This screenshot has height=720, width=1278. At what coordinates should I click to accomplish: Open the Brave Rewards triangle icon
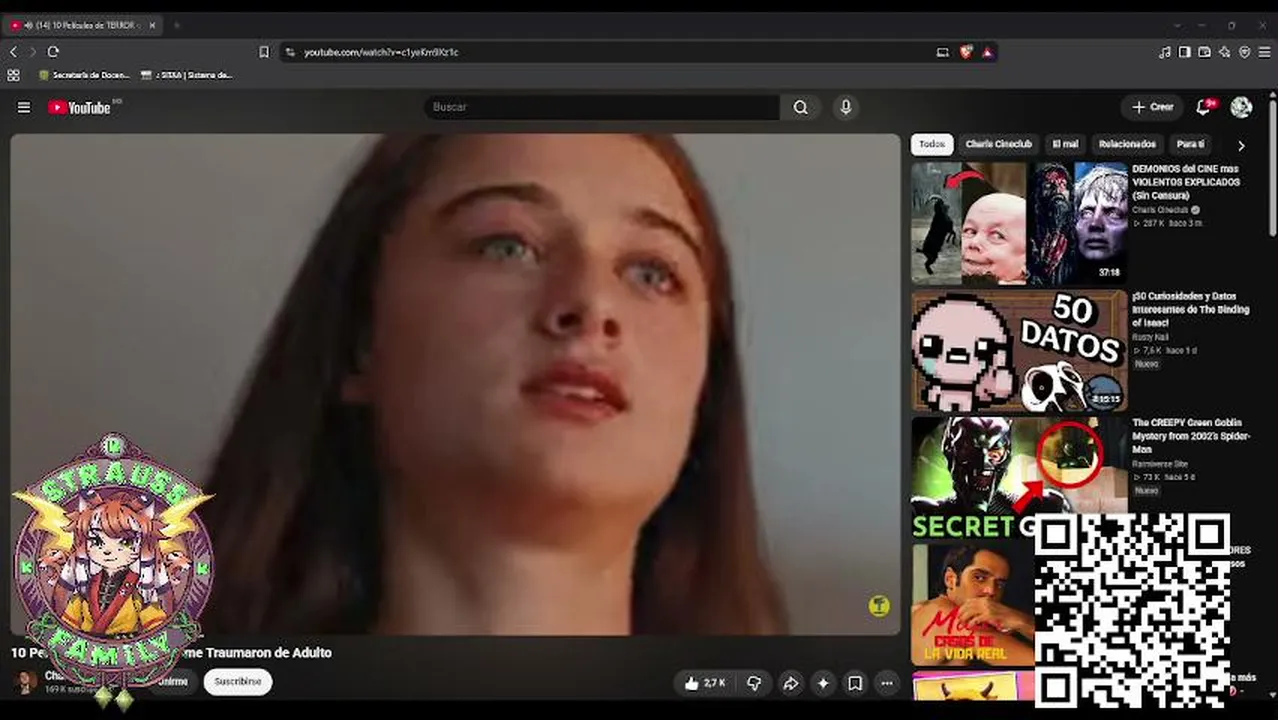point(988,52)
